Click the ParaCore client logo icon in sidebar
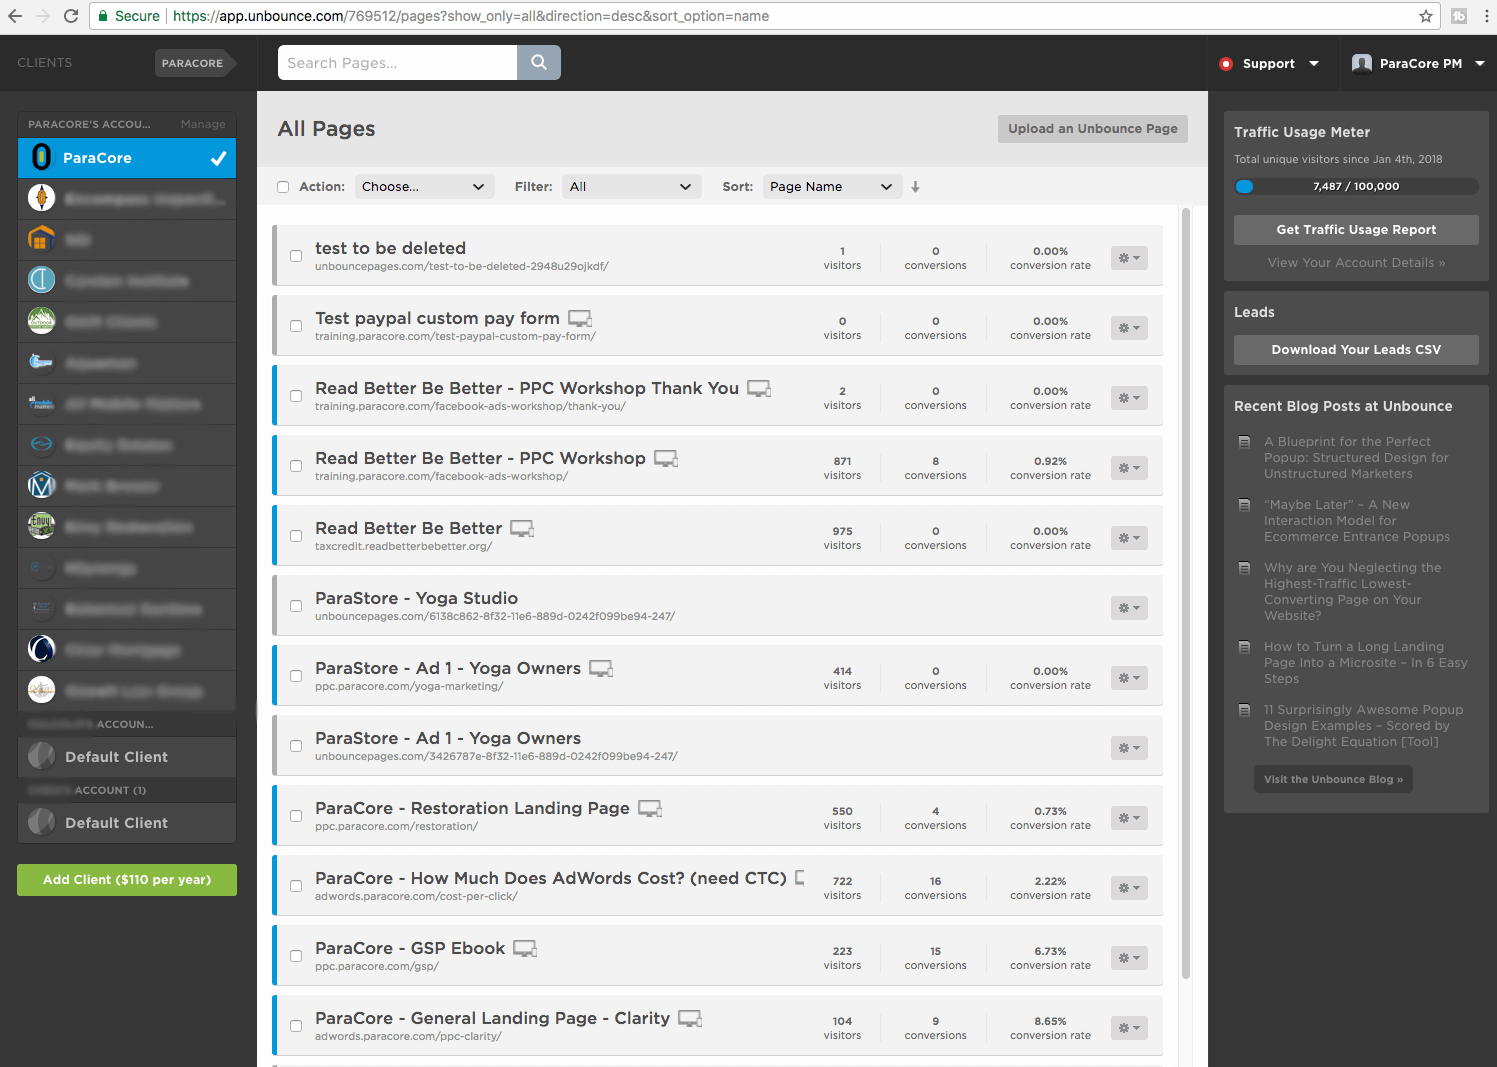This screenshot has width=1497, height=1067. [41, 158]
